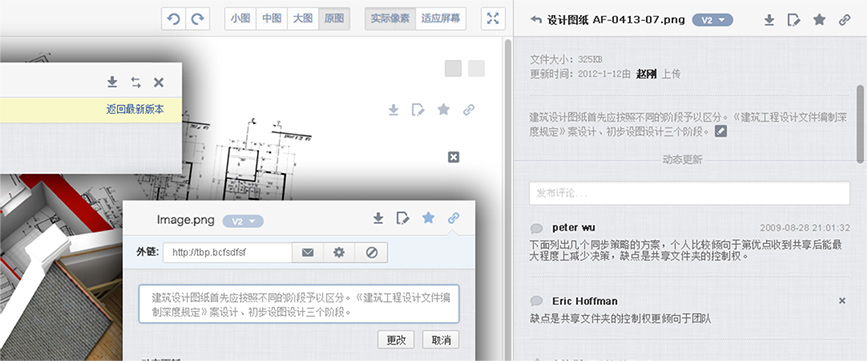Click 设计图纸 AF-0413-07.png title

616,20
